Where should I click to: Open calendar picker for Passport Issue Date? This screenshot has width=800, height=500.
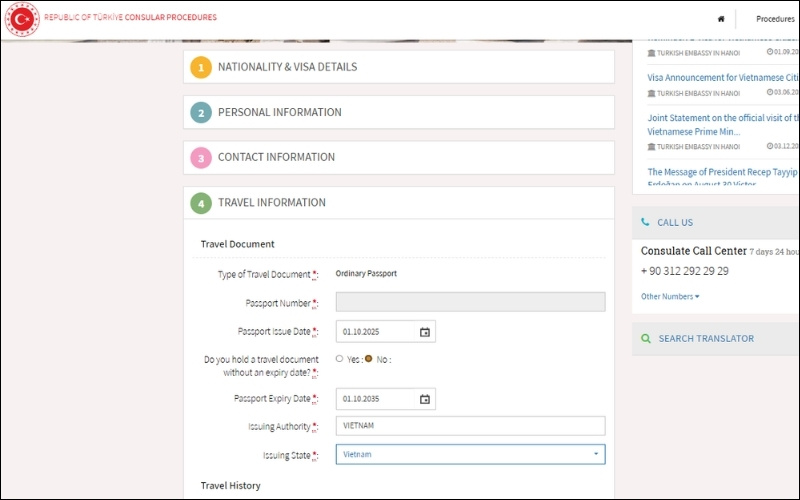[x=424, y=332]
